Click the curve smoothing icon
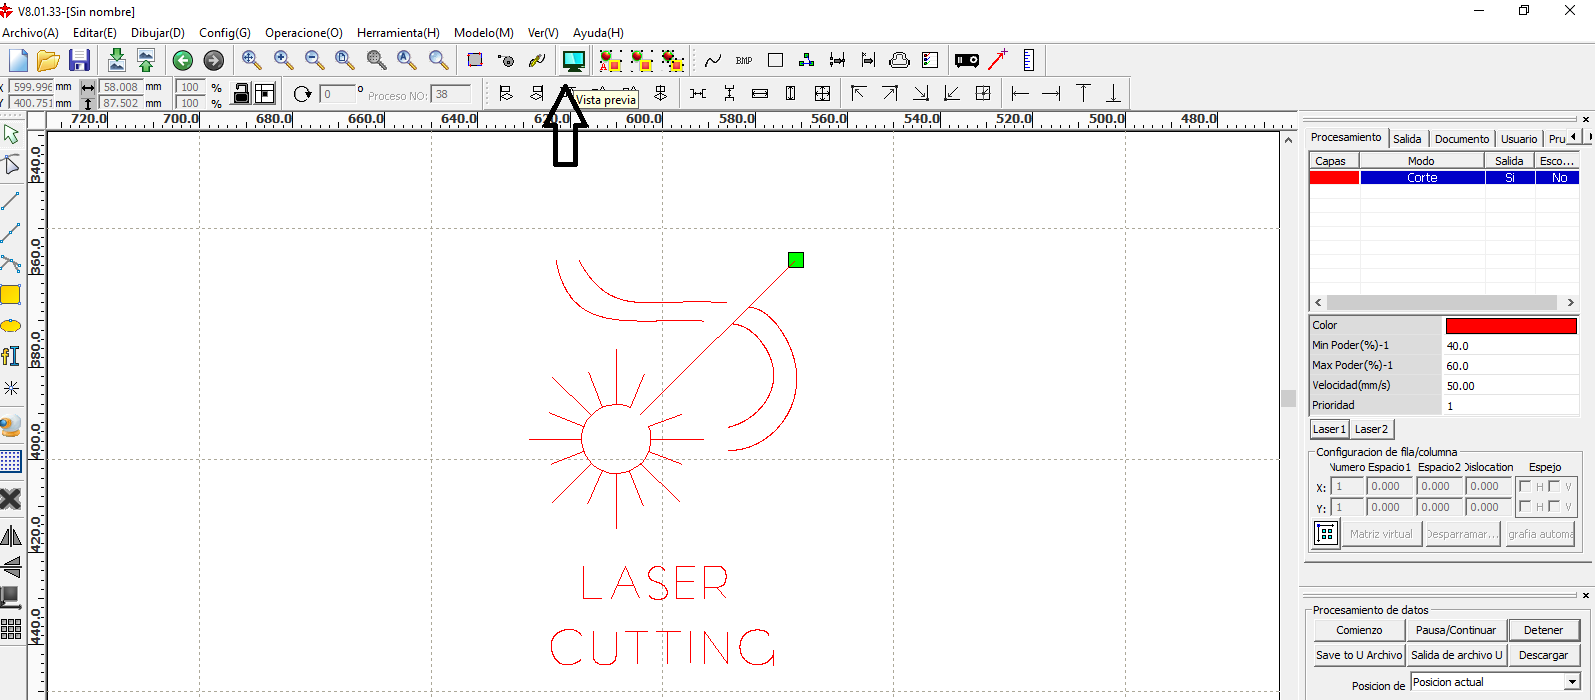The width and height of the screenshot is (1595, 700). pyautogui.click(x=713, y=61)
